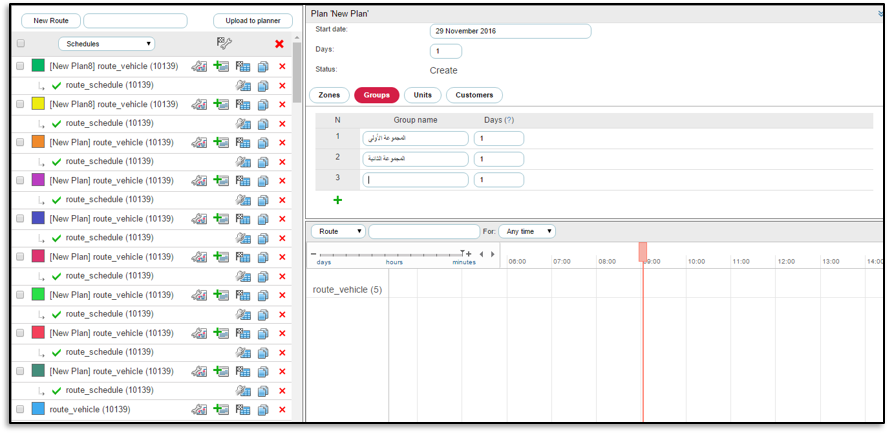
Task: Zoom in timeline with plus button
Action: coord(468,254)
